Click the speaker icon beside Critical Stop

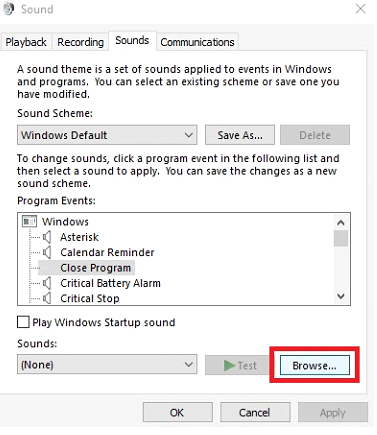coord(47,298)
